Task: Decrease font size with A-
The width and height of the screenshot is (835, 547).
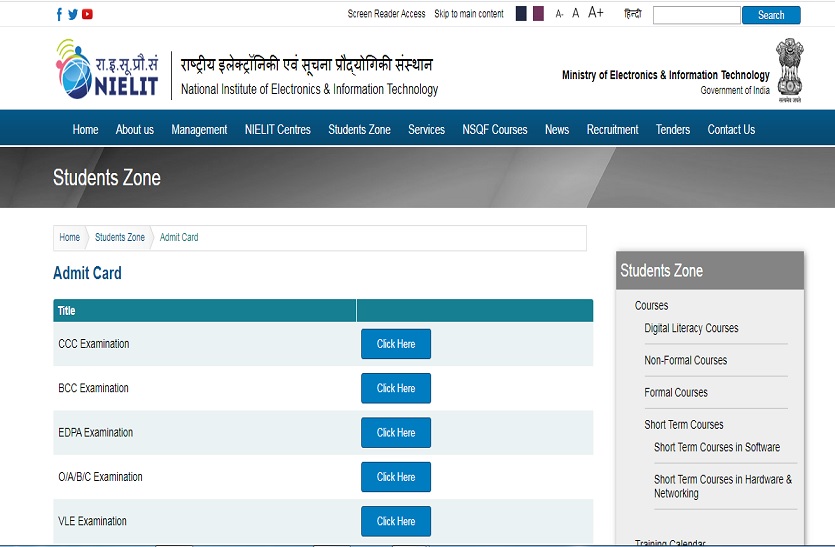Action: pyautogui.click(x=559, y=14)
